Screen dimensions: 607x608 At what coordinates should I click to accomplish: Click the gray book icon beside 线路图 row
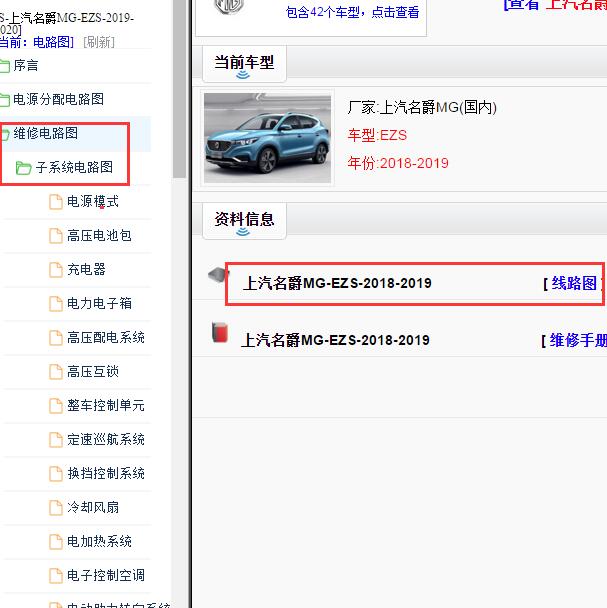coord(218,275)
